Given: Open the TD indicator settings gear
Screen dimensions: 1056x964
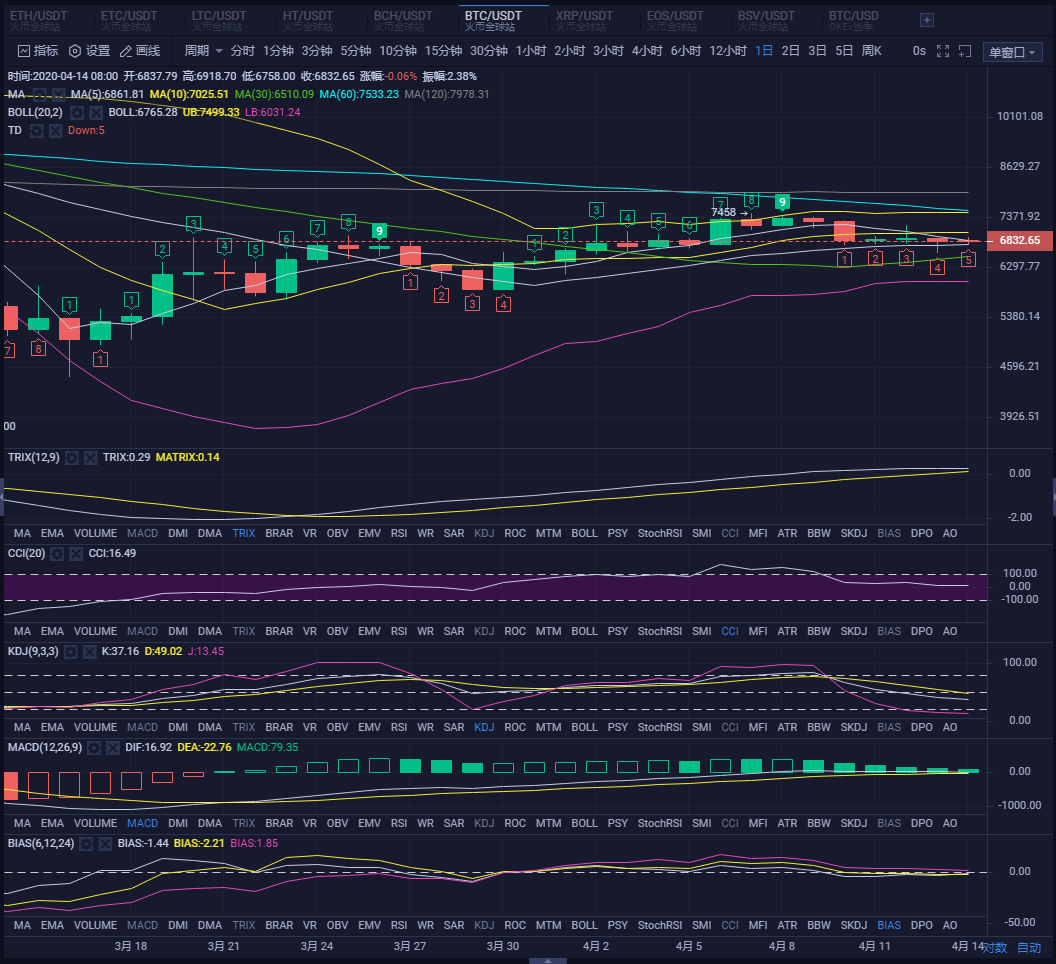Looking at the screenshot, I should (37, 131).
